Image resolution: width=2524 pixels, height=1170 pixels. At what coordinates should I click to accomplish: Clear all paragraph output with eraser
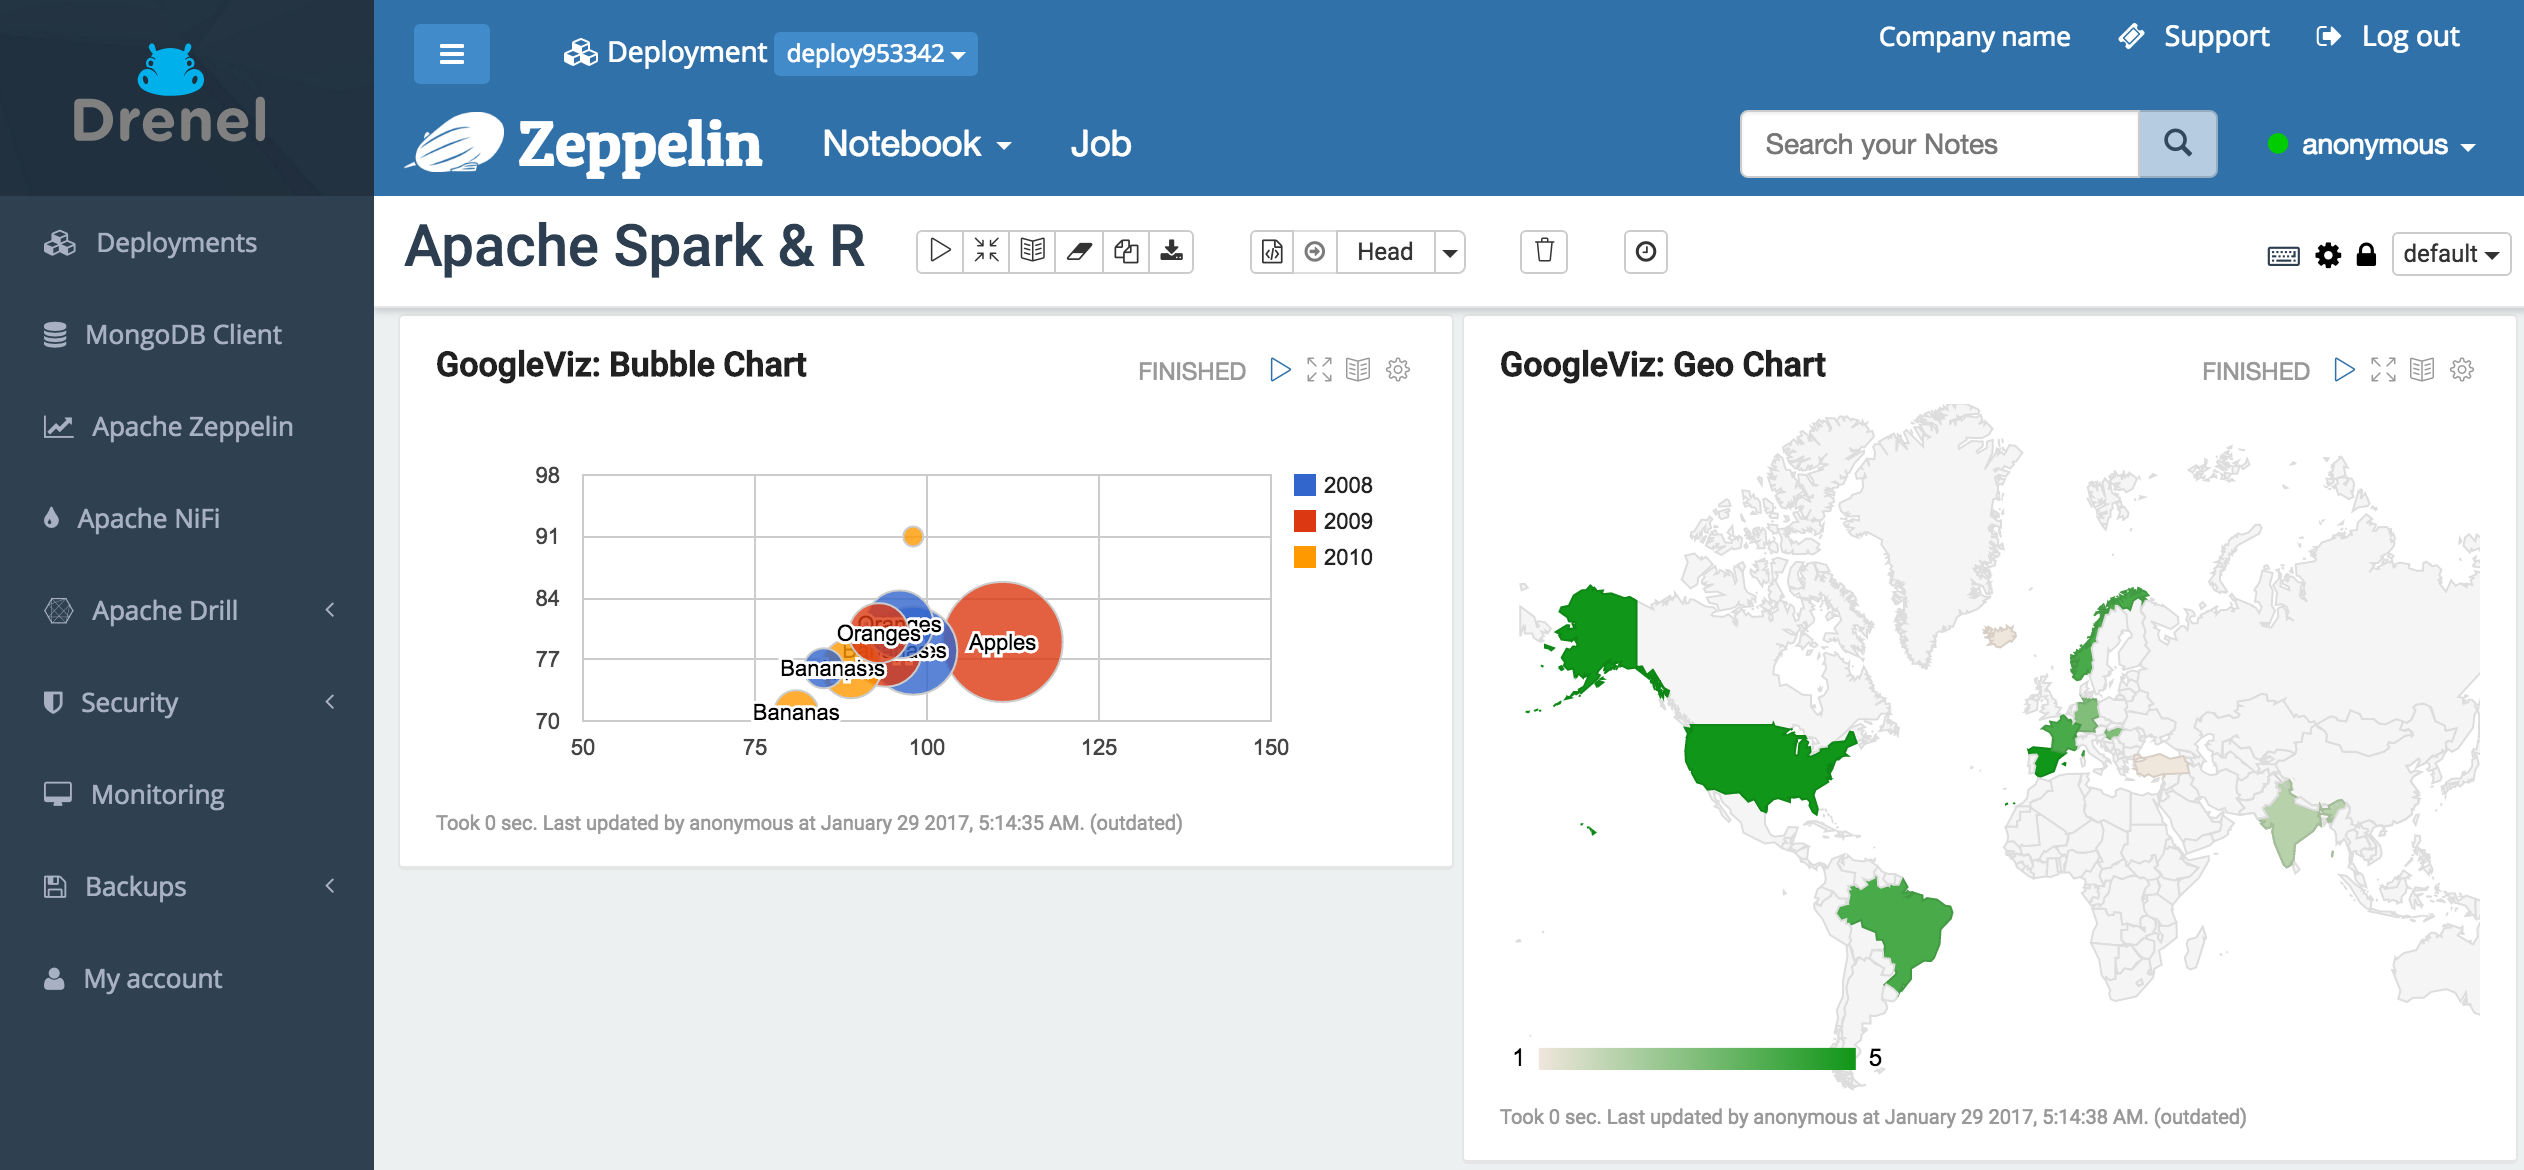1079,251
